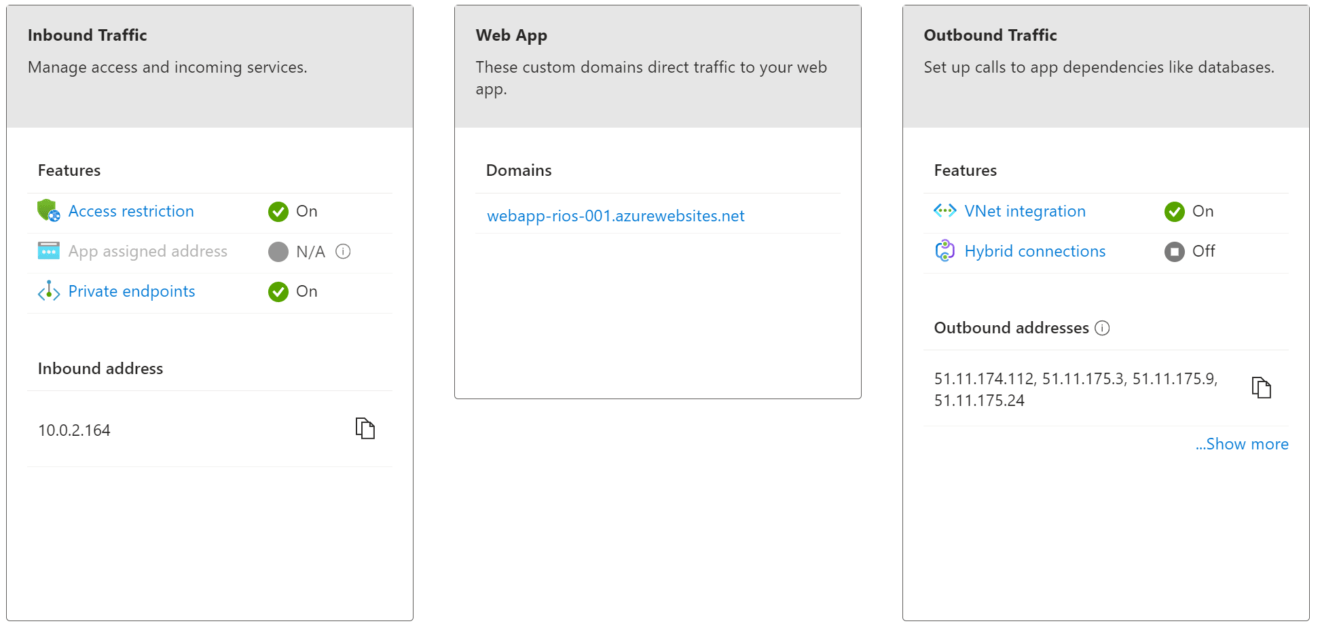Copy the outbound addresses list

1261,388
